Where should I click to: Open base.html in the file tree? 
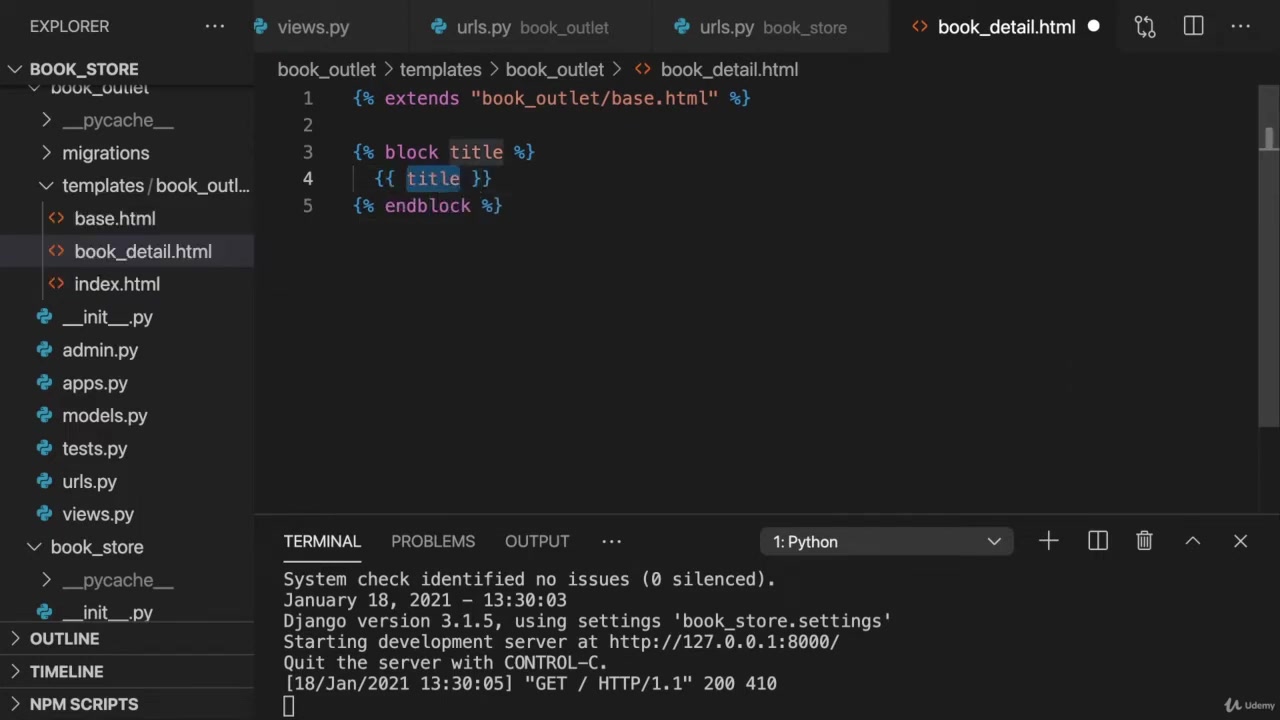114,218
